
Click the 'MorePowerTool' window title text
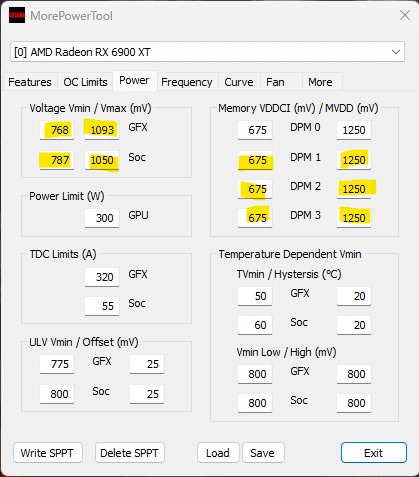pyautogui.click(x=71, y=16)
